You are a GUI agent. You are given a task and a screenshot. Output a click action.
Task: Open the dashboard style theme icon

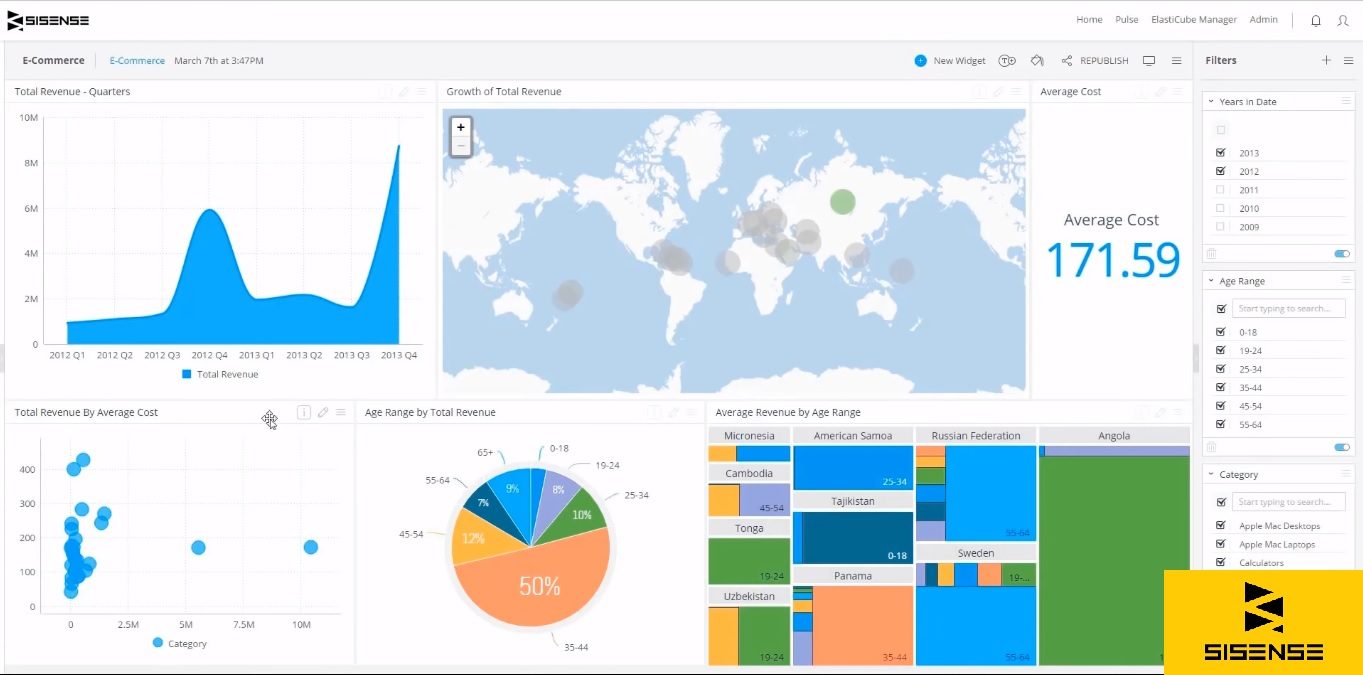(x=1037, y=60)
